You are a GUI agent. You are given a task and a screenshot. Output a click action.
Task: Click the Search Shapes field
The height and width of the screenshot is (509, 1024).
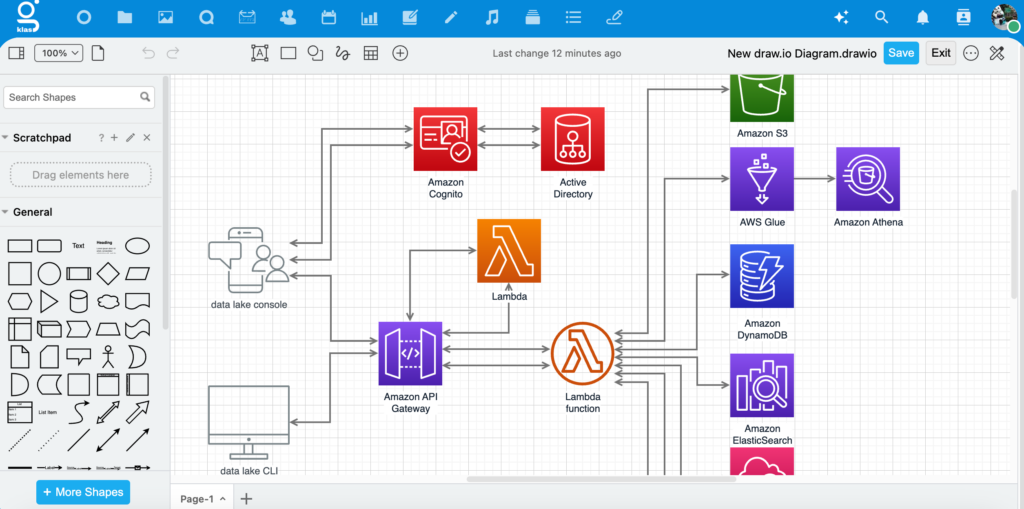click(x=79, y=97)
